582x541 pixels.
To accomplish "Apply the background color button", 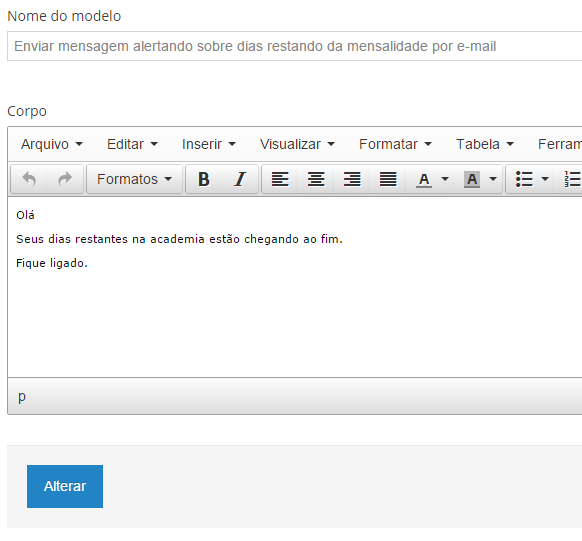I will 472,179.
